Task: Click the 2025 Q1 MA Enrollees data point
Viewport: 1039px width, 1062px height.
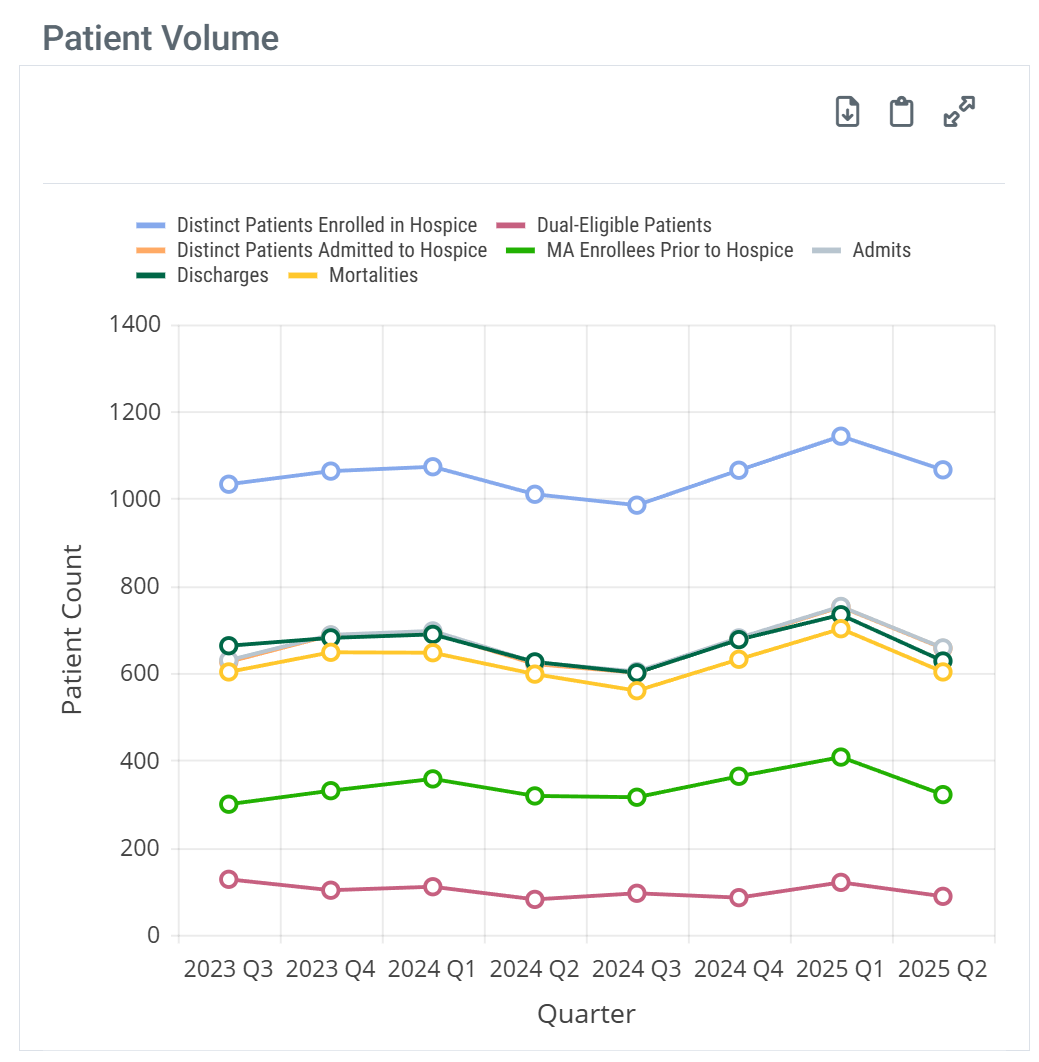Action: click(x=841, y=757)
